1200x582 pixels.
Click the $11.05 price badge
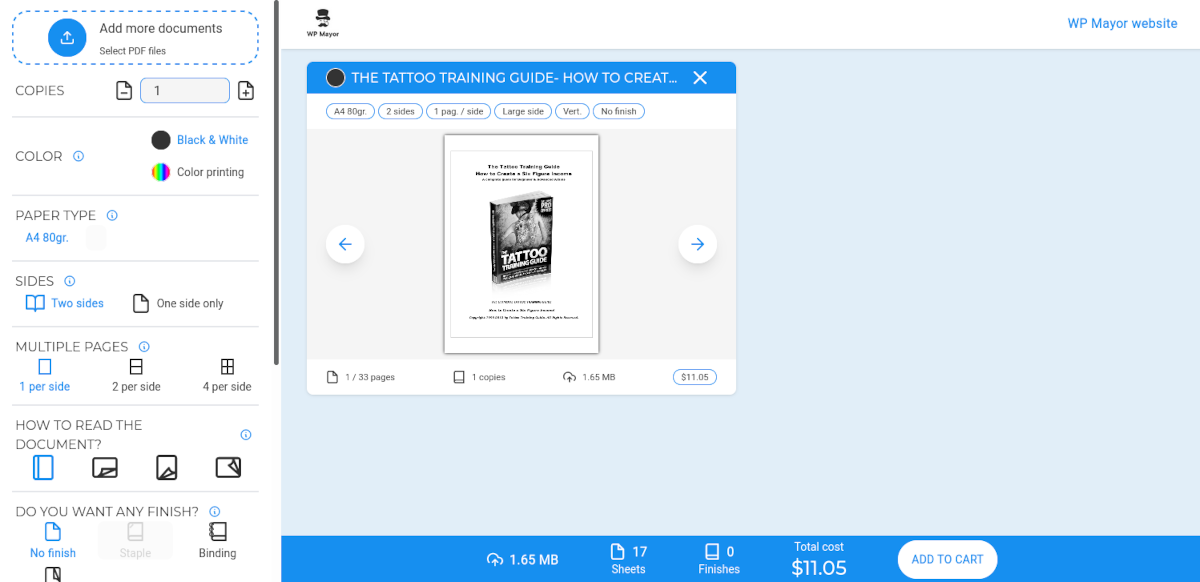(x=694, y=377)
